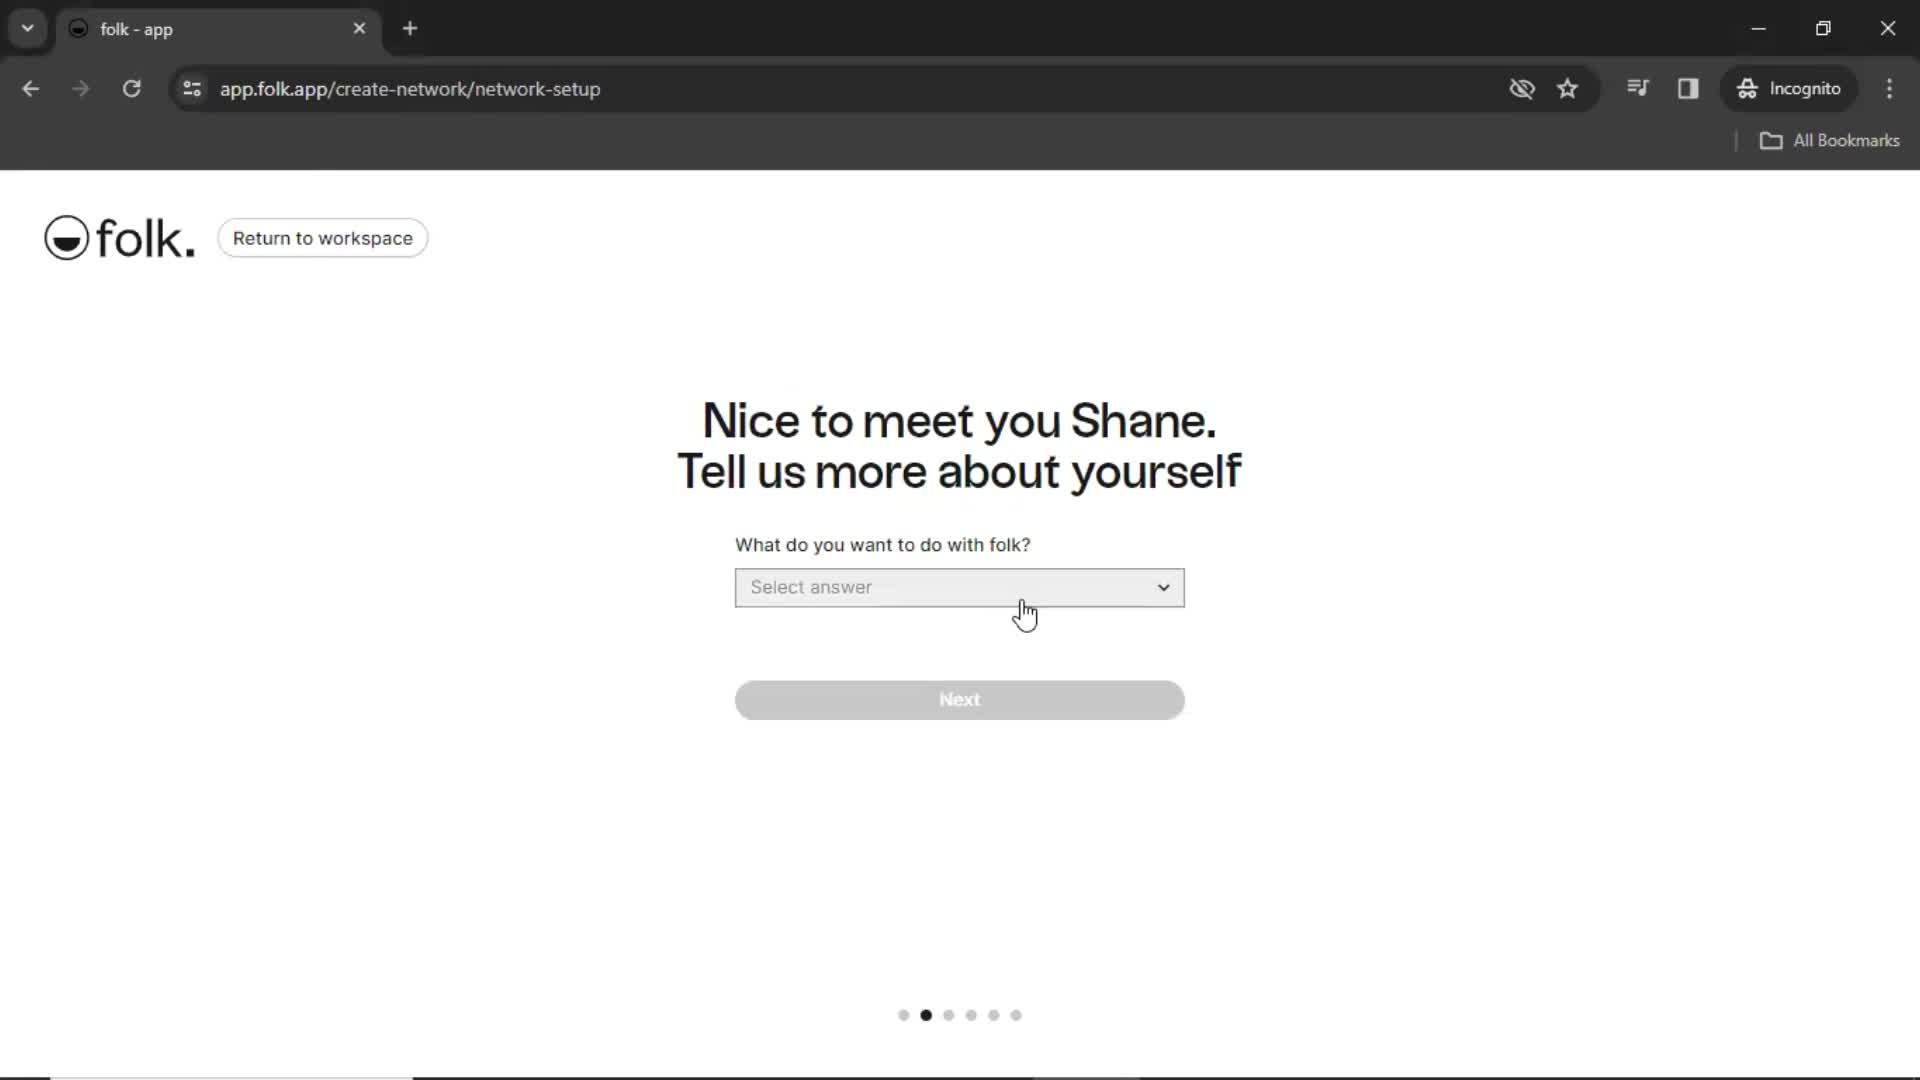
Task: Click the page refresh icon
Action: [131, 88]
